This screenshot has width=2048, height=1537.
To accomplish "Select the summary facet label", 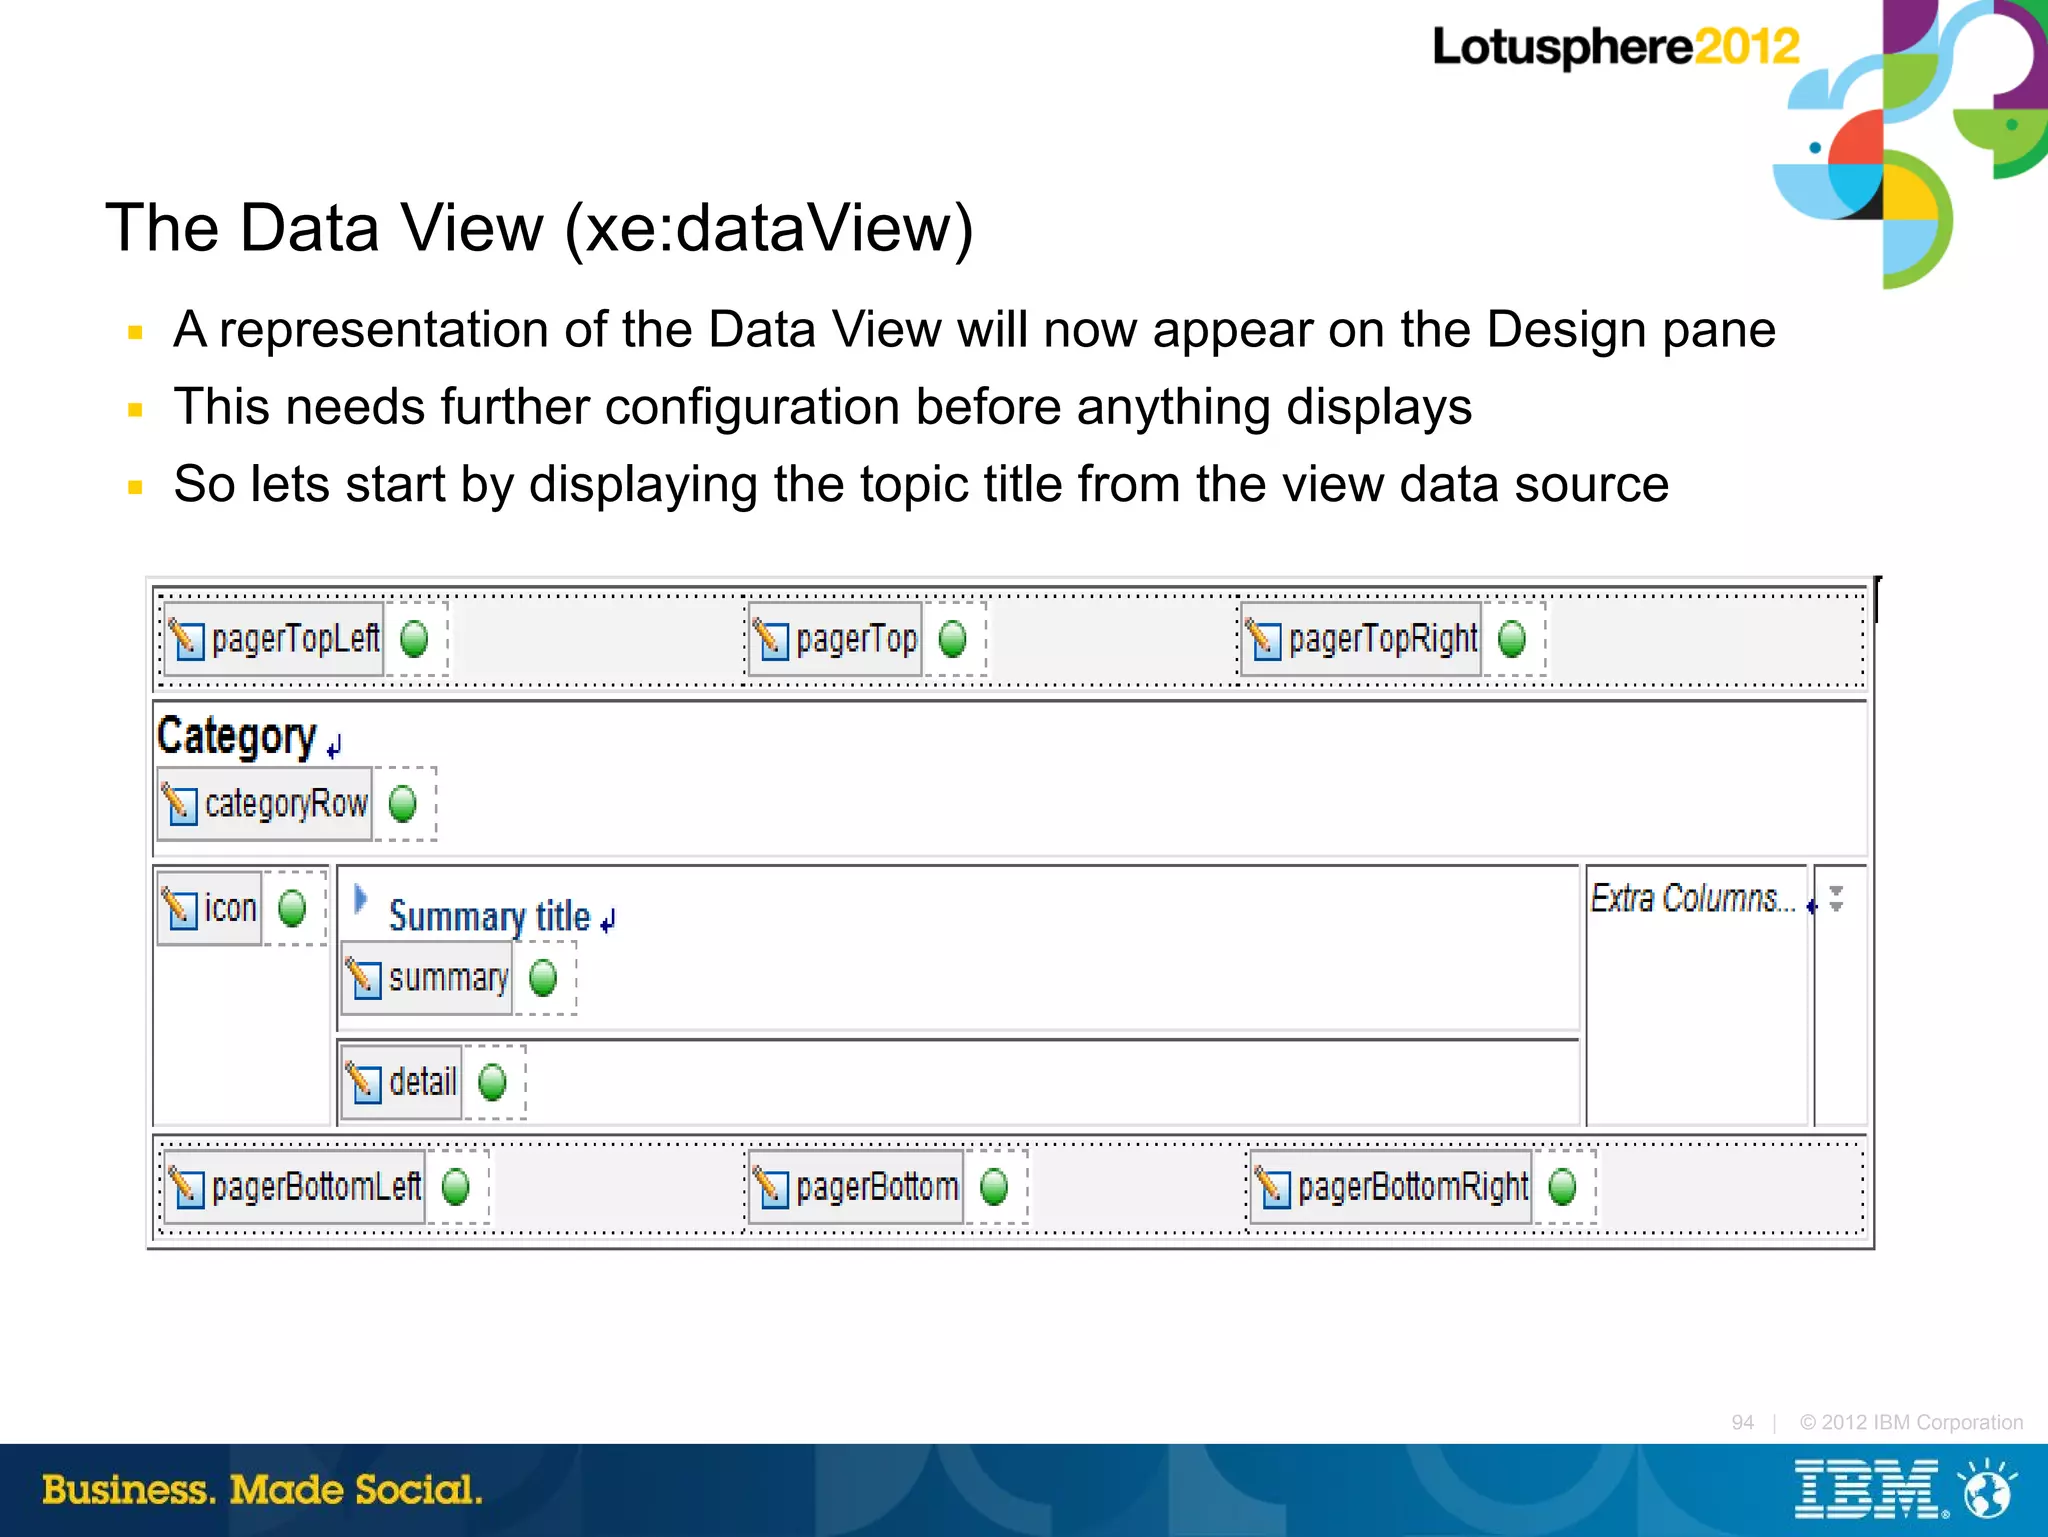I will click(x=449, y=978).
